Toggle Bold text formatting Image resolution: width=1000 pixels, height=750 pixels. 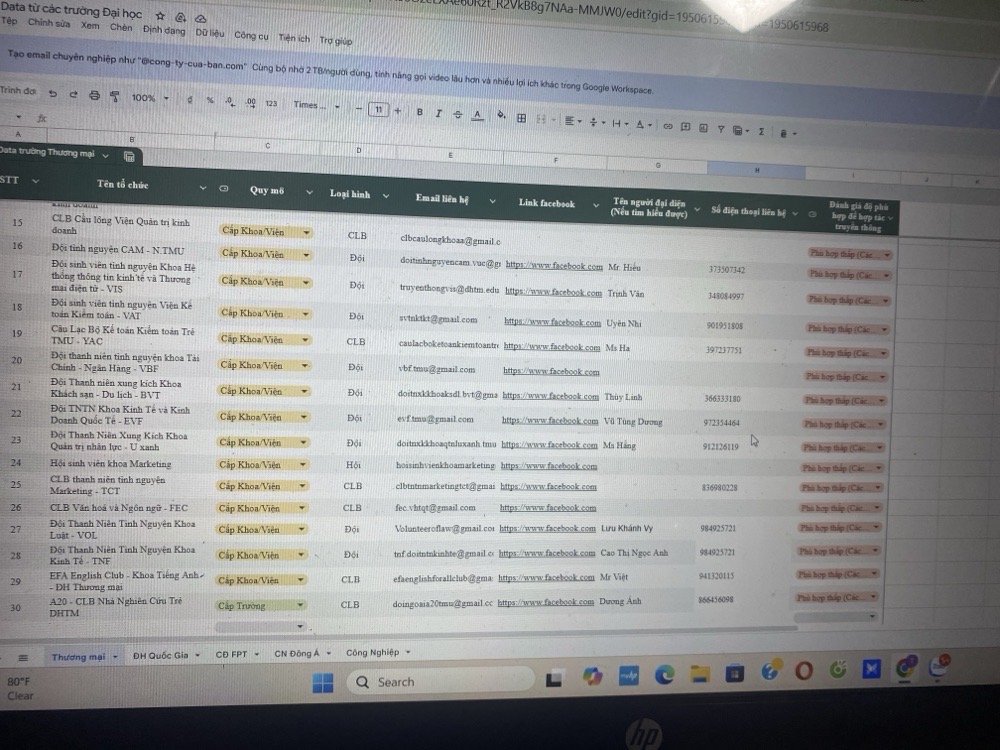[x=419, y=112]
